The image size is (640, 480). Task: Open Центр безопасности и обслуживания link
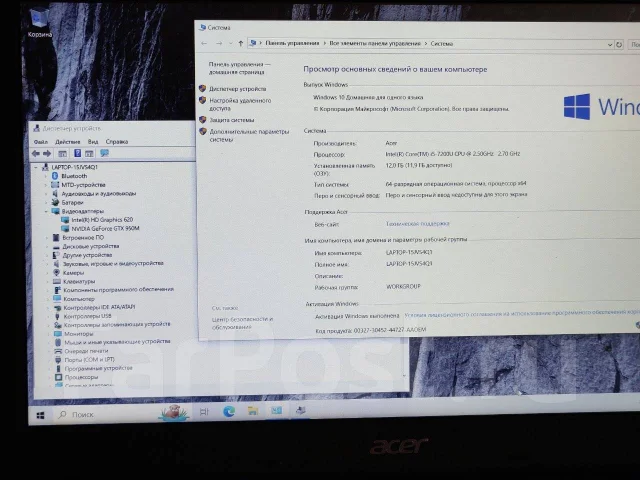pyautogui.click(x=242, y=323)
